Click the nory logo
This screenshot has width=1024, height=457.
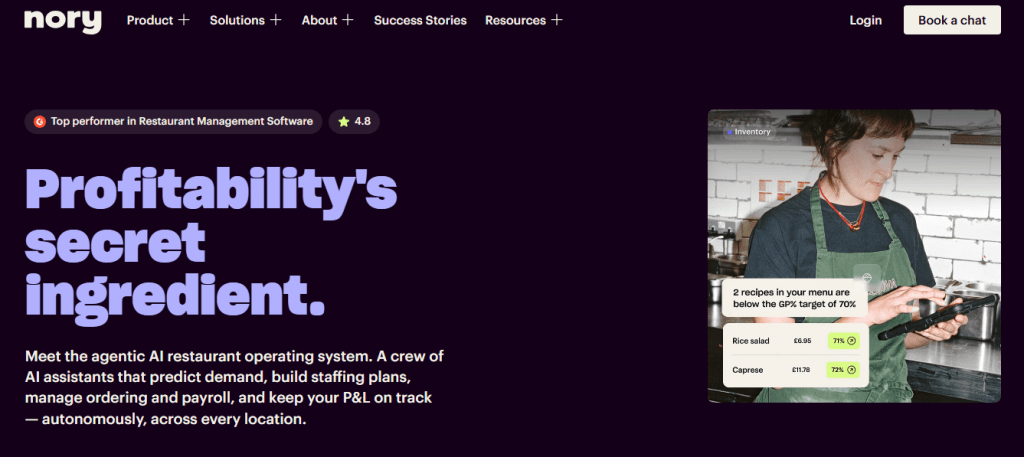63,21
